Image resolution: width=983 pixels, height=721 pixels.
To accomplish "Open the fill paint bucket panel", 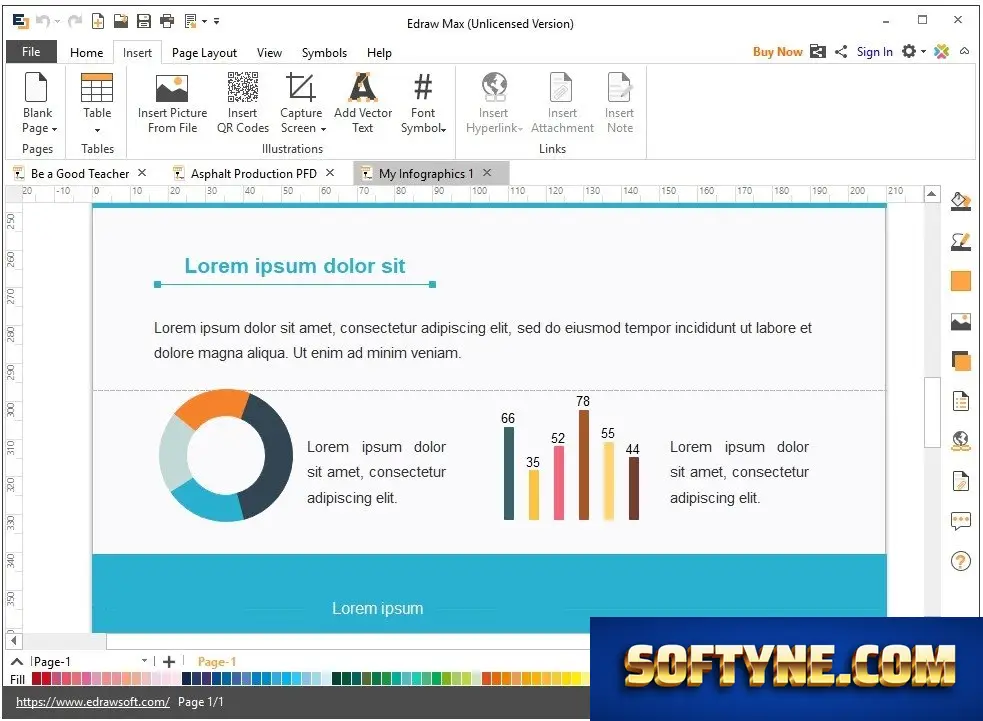I will [960, 202].
